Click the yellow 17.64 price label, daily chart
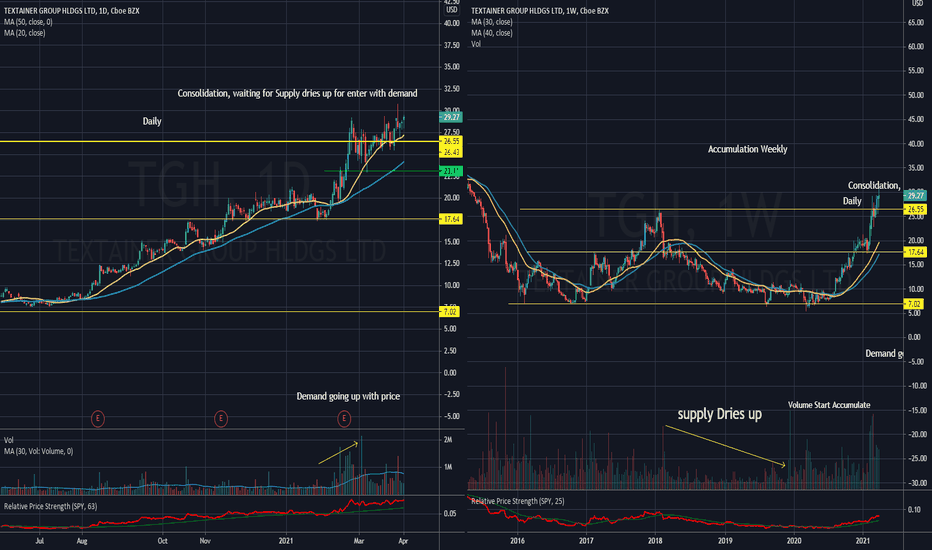 (451, 219)
